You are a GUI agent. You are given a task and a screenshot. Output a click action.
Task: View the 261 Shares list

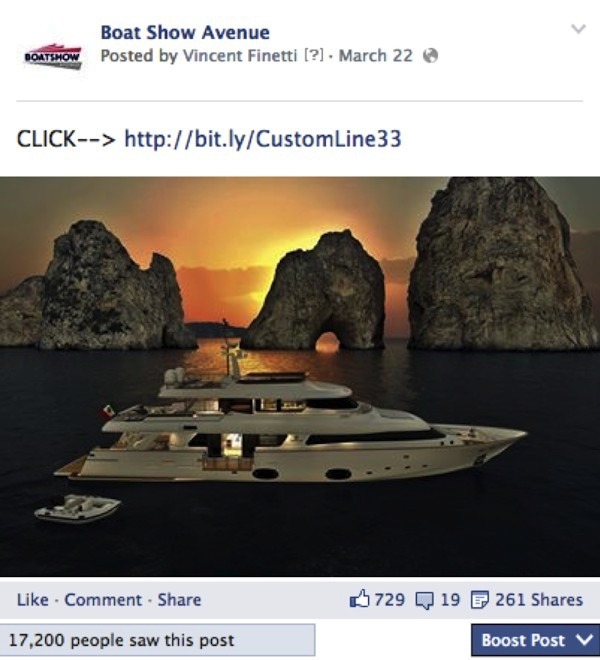(539, 600)
